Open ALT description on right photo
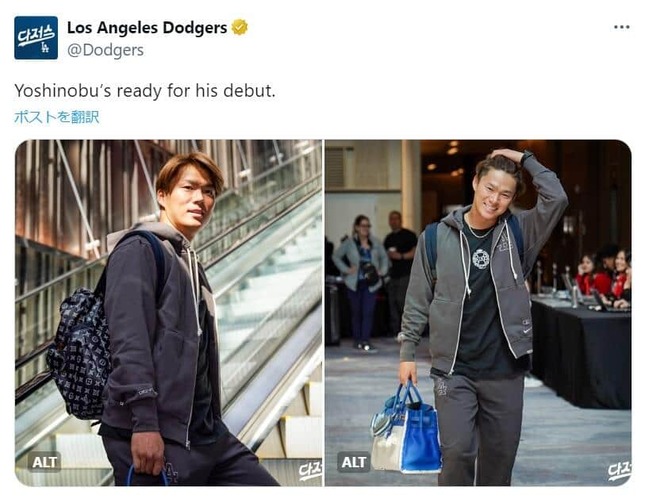Viewport: 645px width, 499px height. [x=354, y=462]
